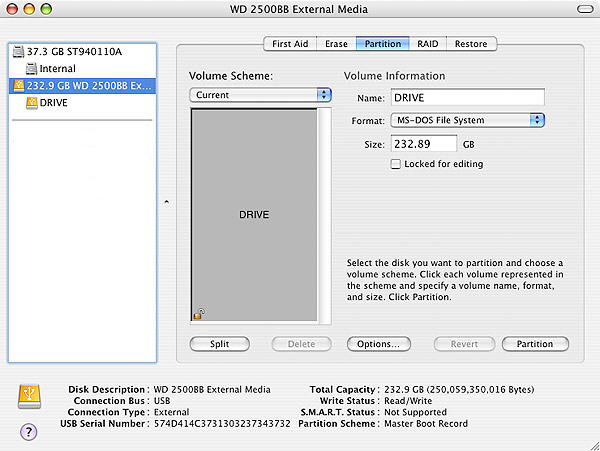600x451 pixels.
Task: Open the RAID tab
Action: (x=427, y=44)
